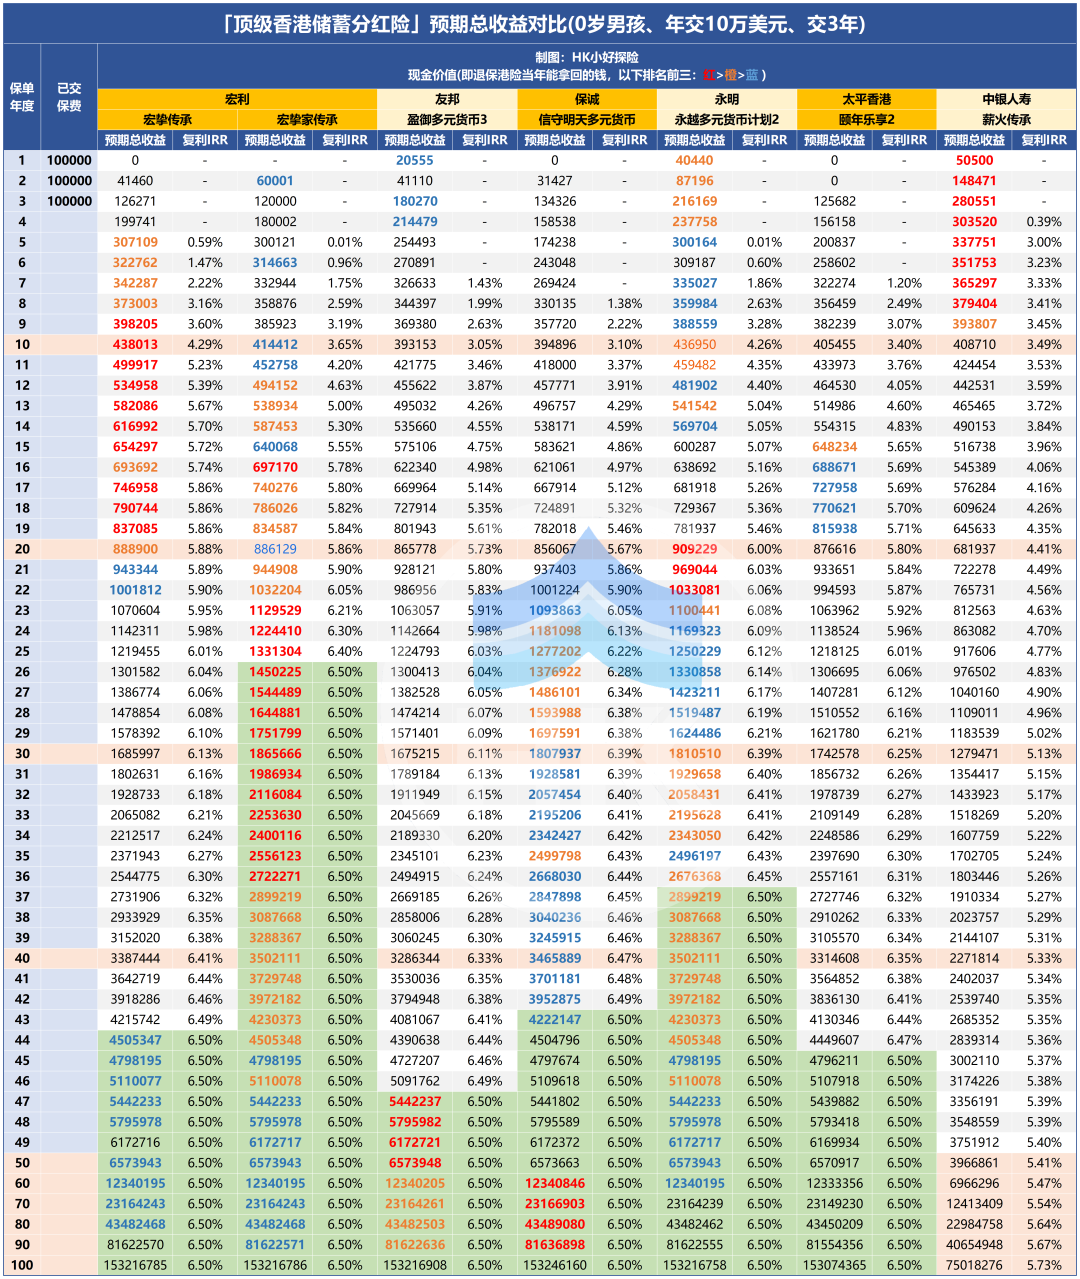
Task: Click the chart title about 顶级香港储蓄分红险
Action: tap(540, 23)
